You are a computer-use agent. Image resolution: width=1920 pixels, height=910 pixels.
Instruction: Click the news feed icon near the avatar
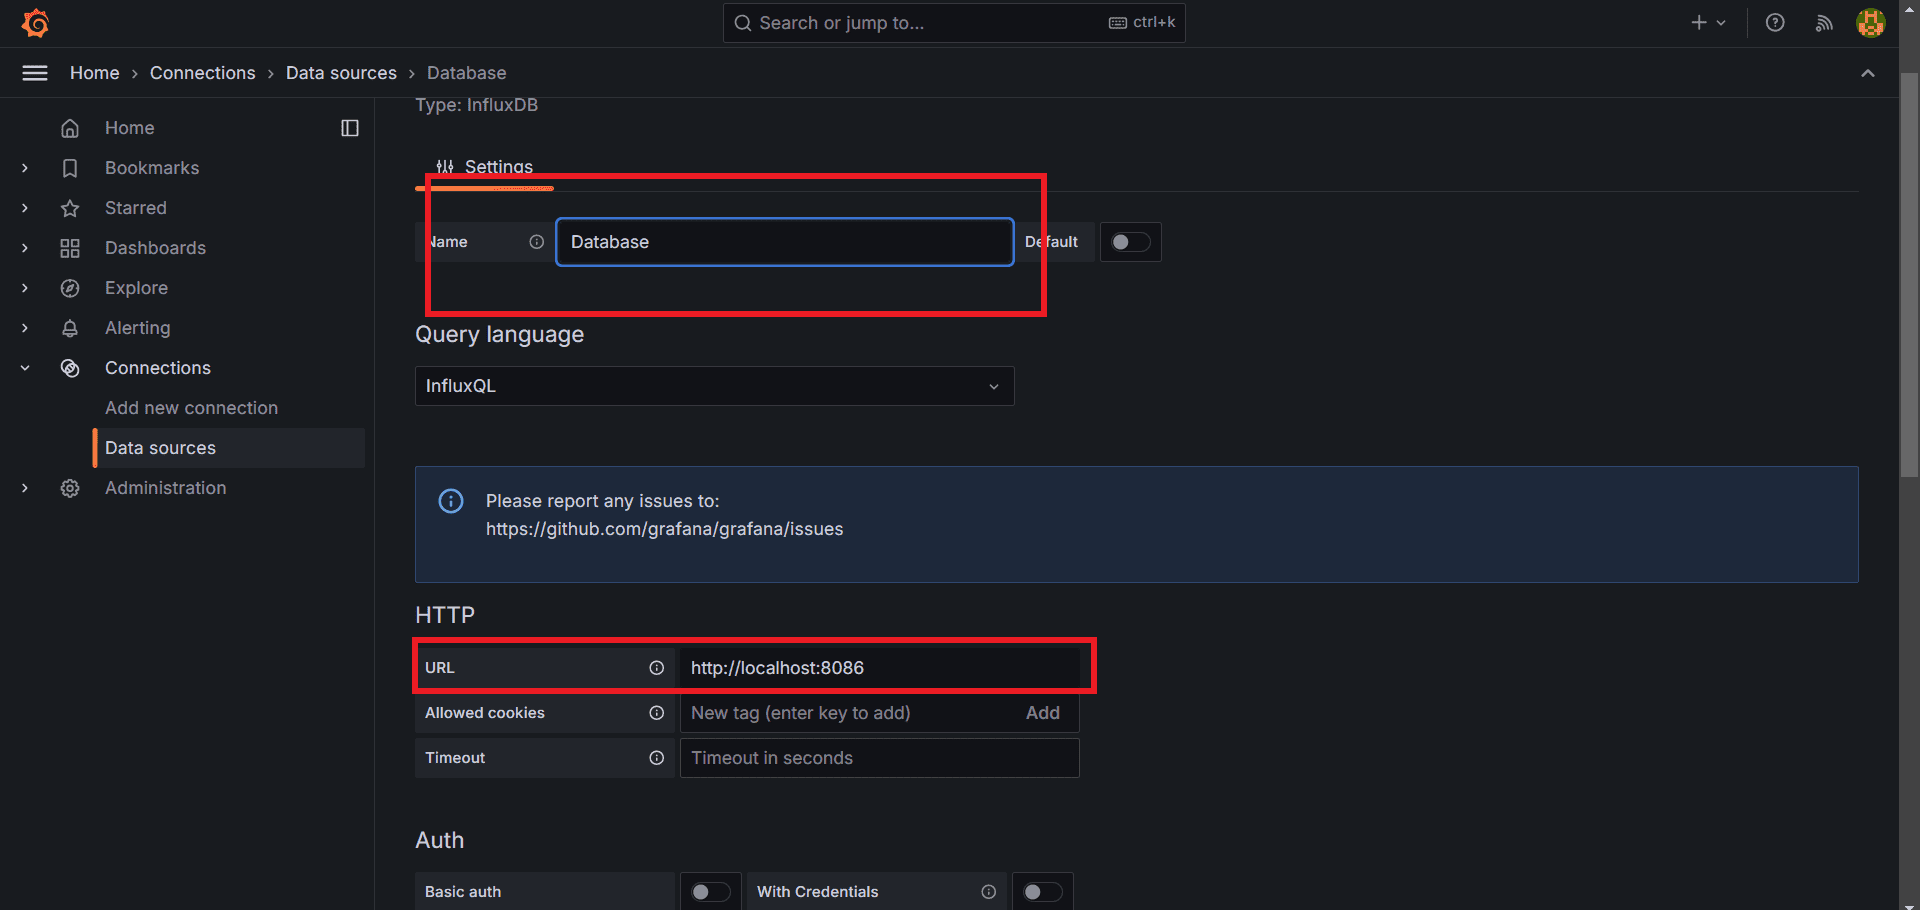pyautogui.click(x=1824, y=22)
